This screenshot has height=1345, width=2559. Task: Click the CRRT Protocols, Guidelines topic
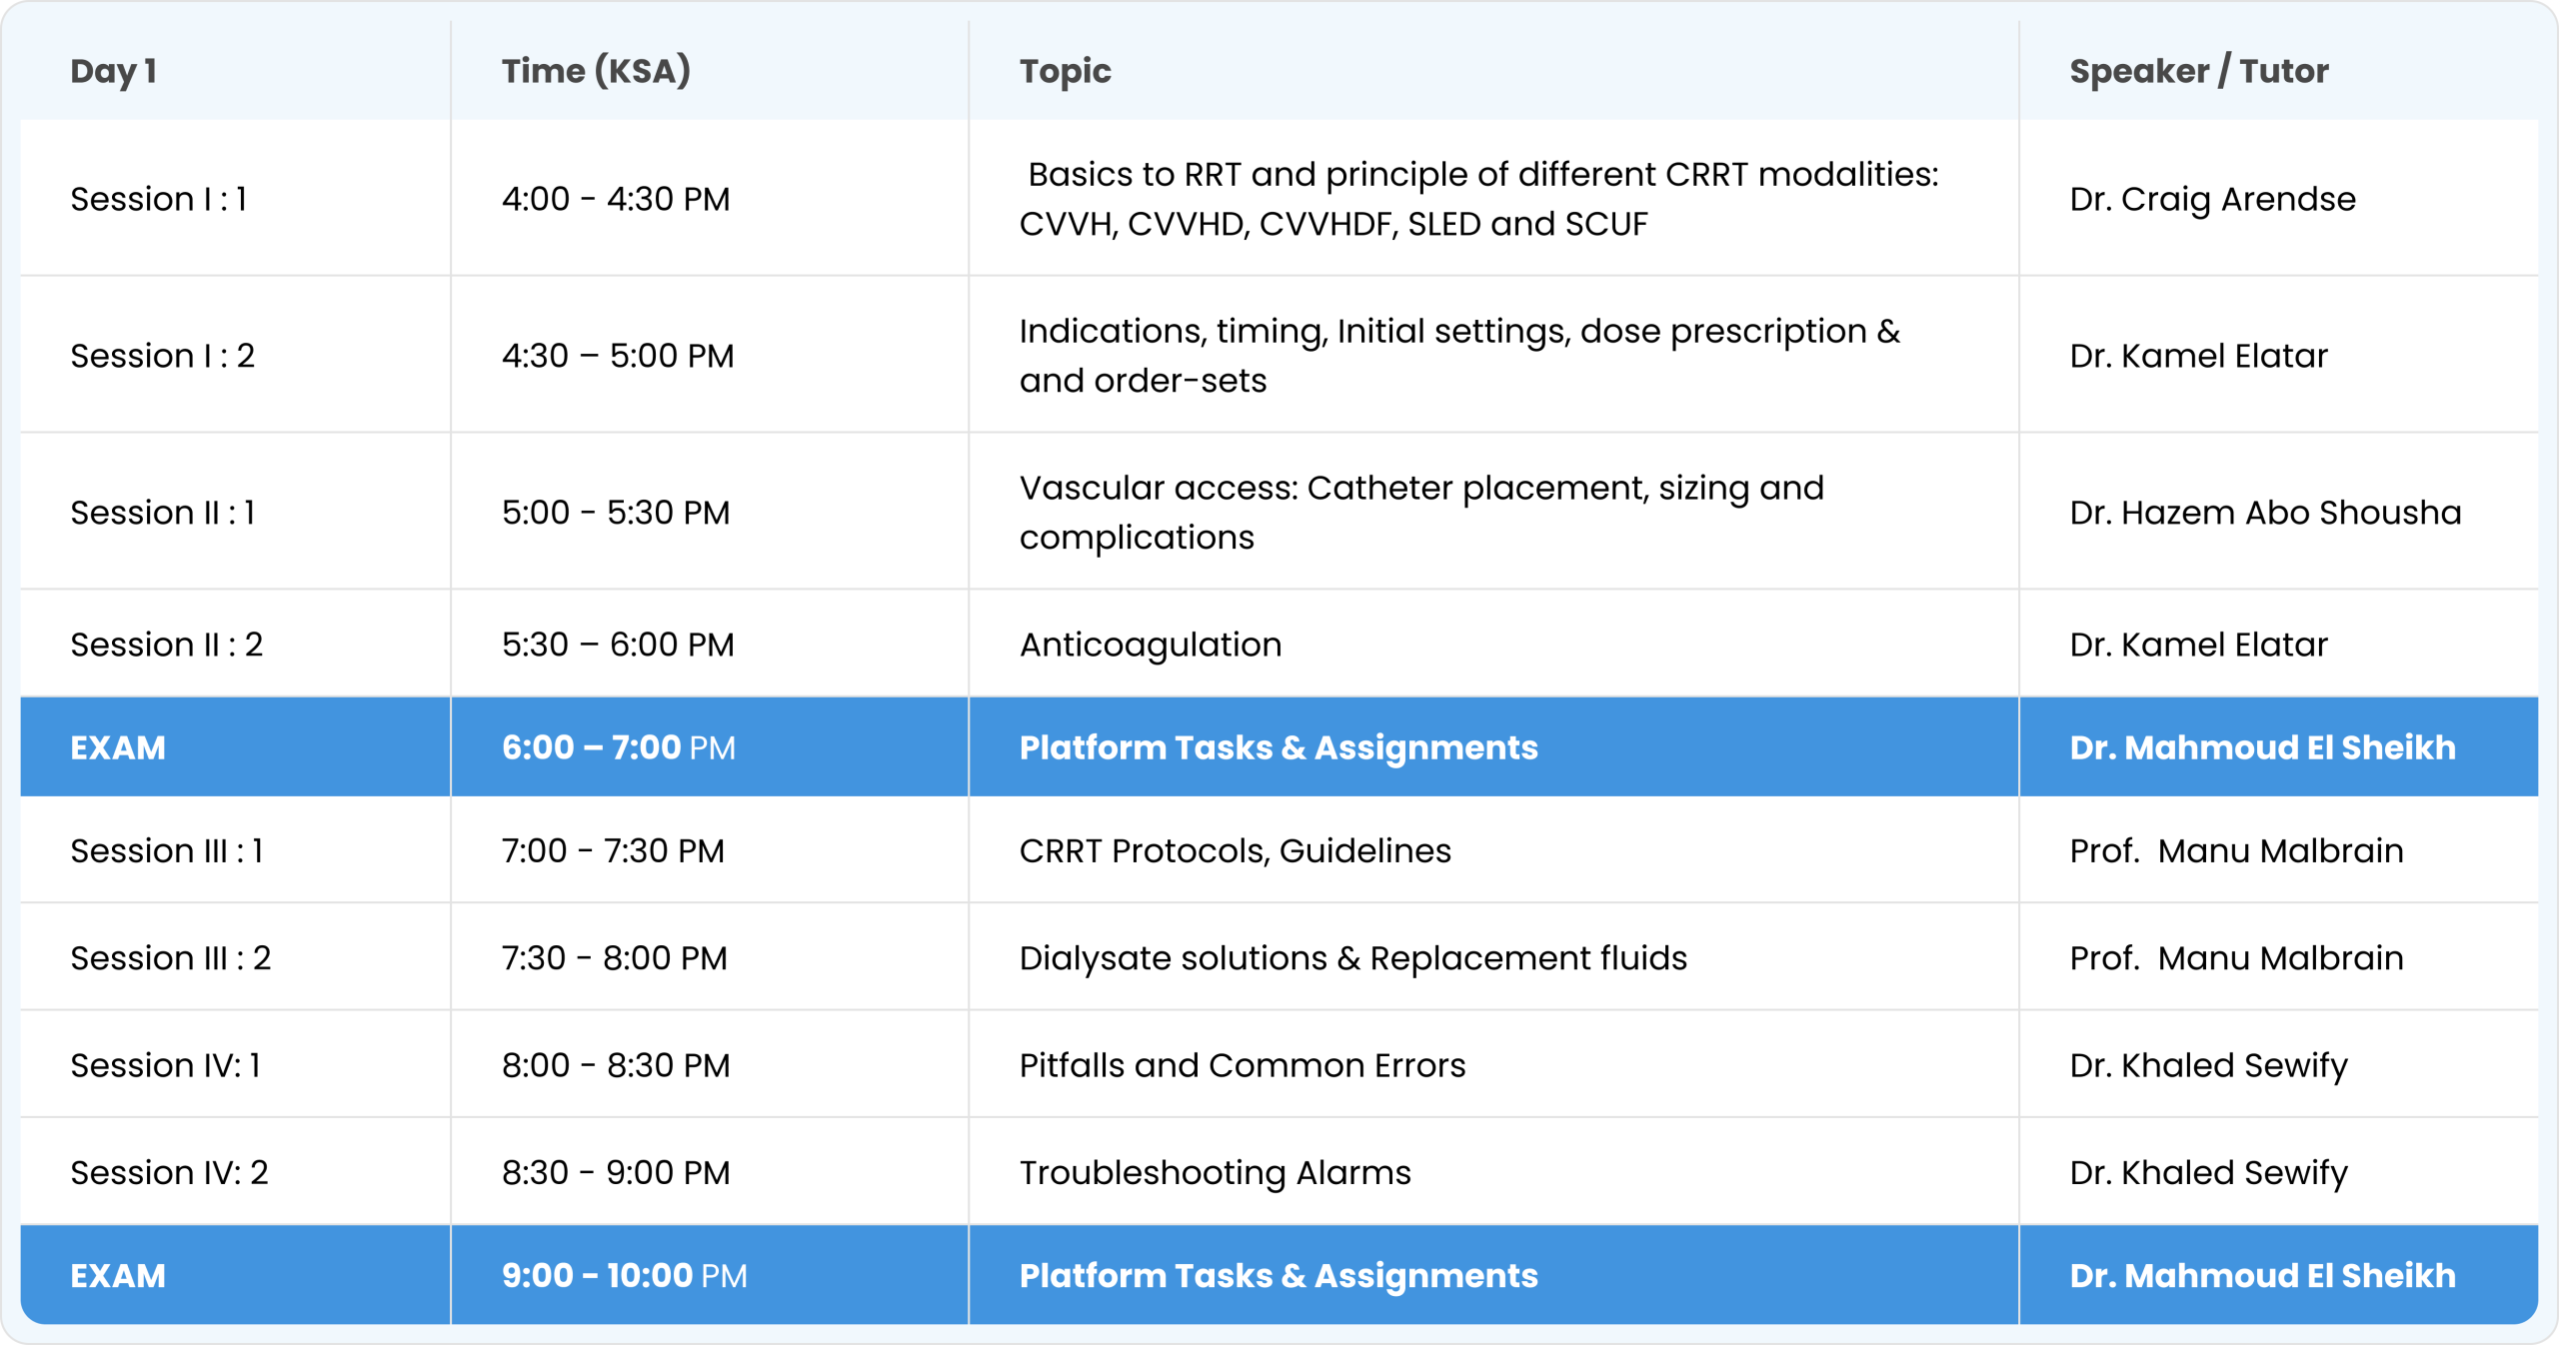(1235, 851)
